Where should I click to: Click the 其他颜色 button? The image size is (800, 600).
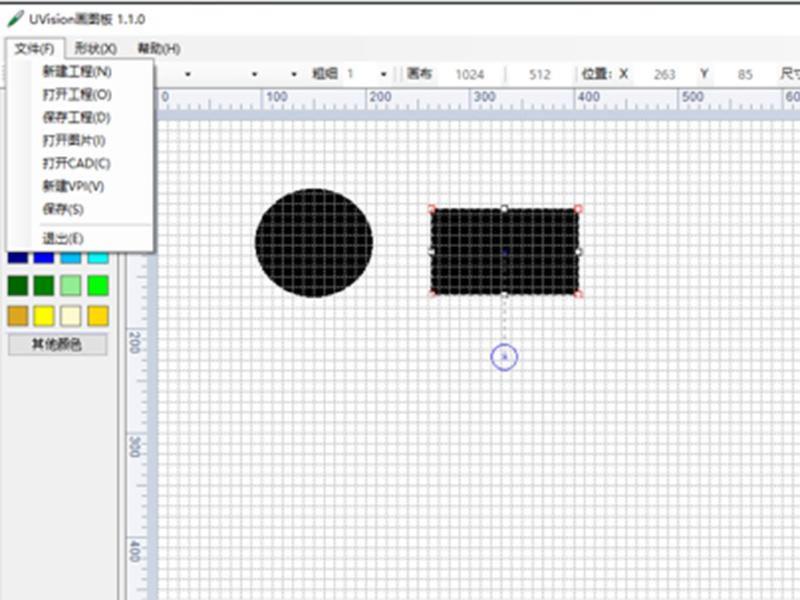coord(58,344)
